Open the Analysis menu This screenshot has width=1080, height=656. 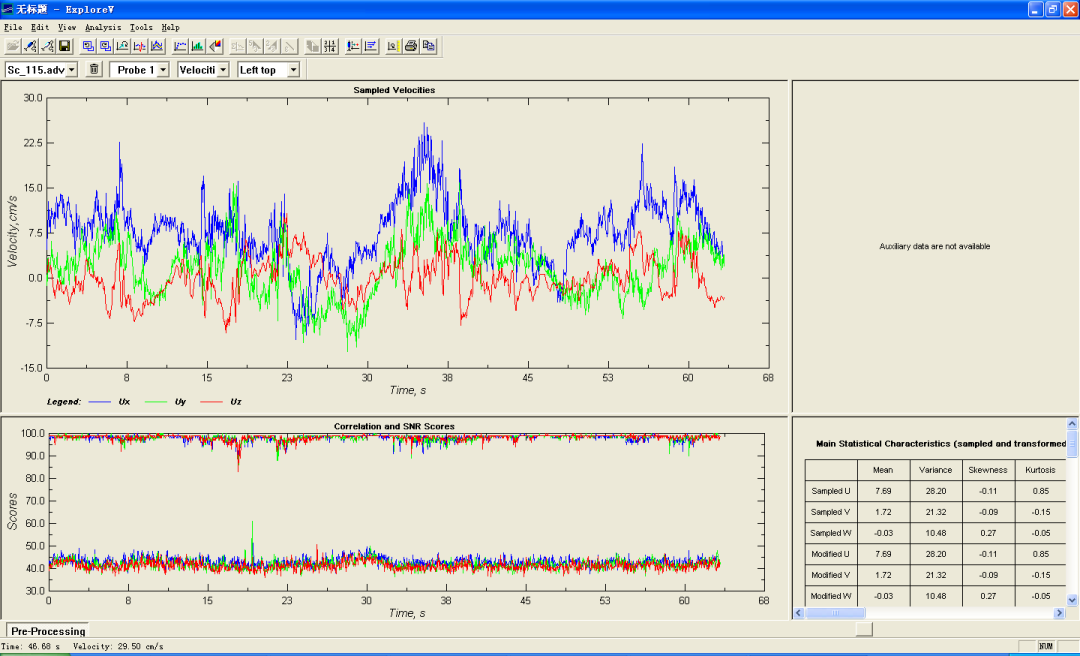103,27
